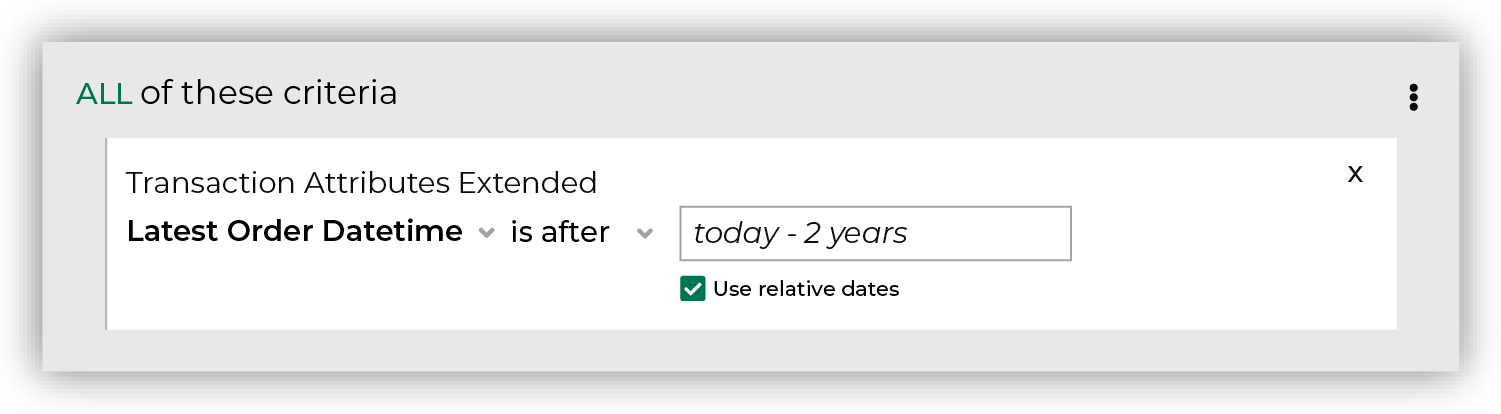This screenshot has width=1501, height=414.
Task: Uncheck the Use relative dates checkbox
Action: click(x=692, y=289)
